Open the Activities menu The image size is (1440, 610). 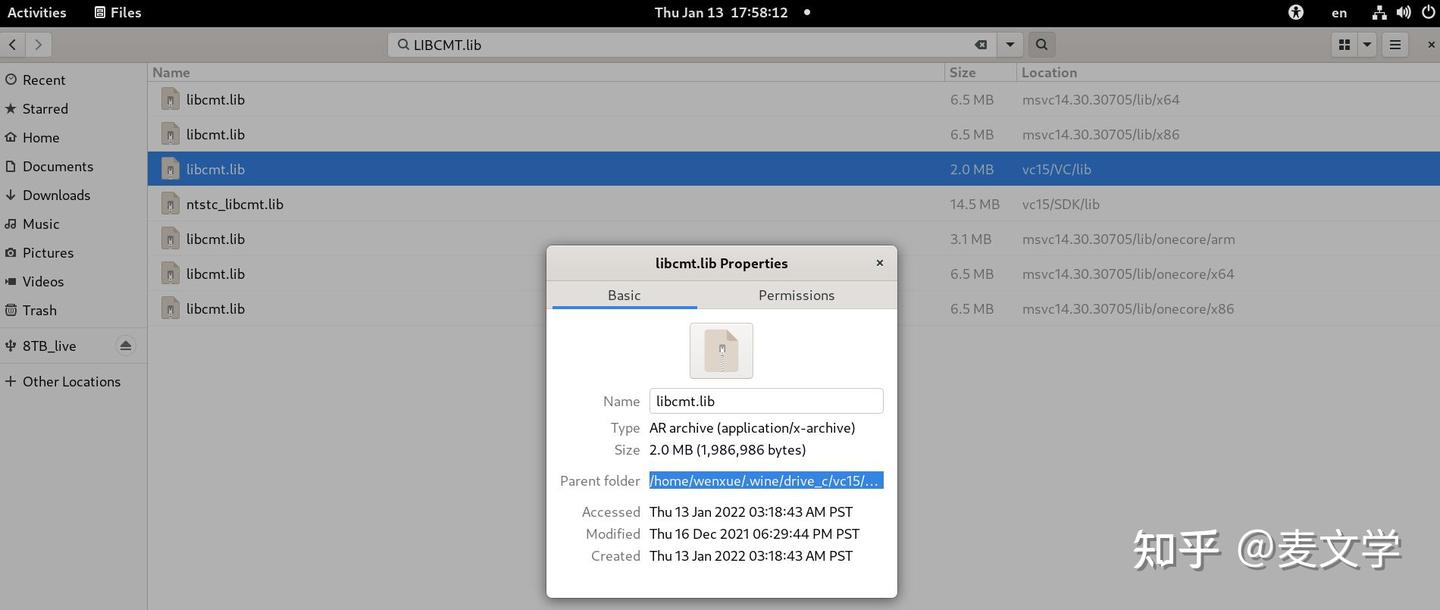[37, 12]
